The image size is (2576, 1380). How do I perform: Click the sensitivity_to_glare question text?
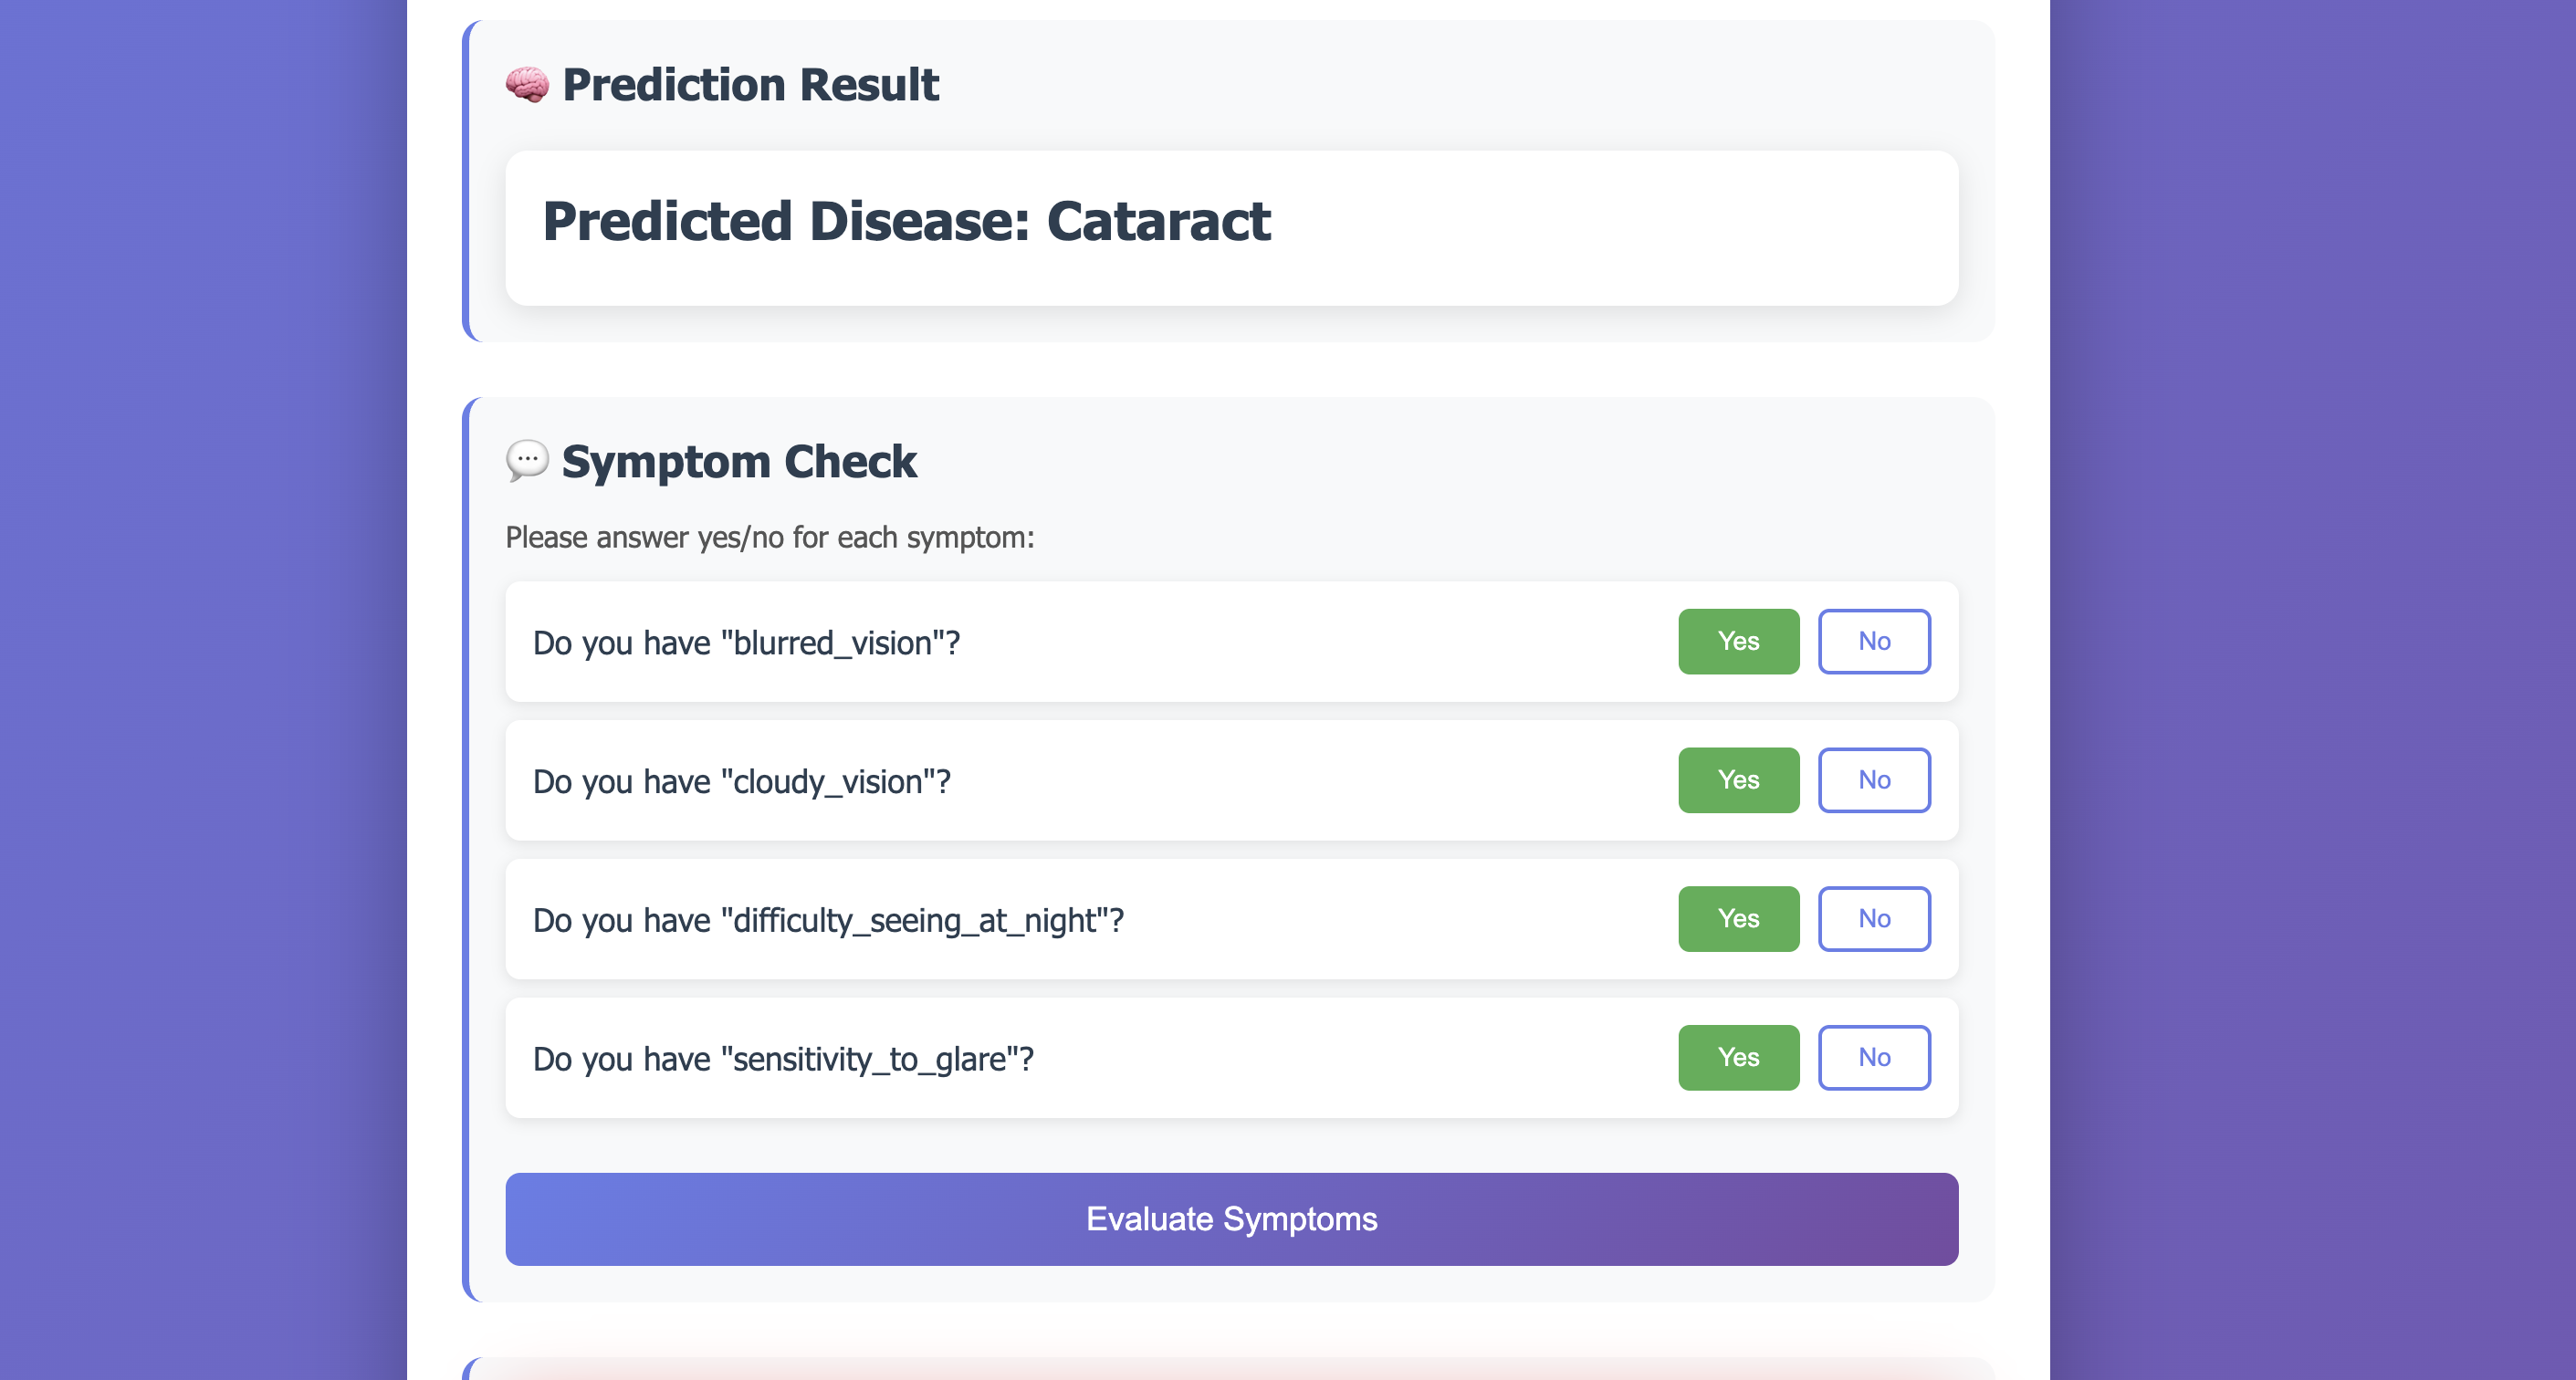783,1059
